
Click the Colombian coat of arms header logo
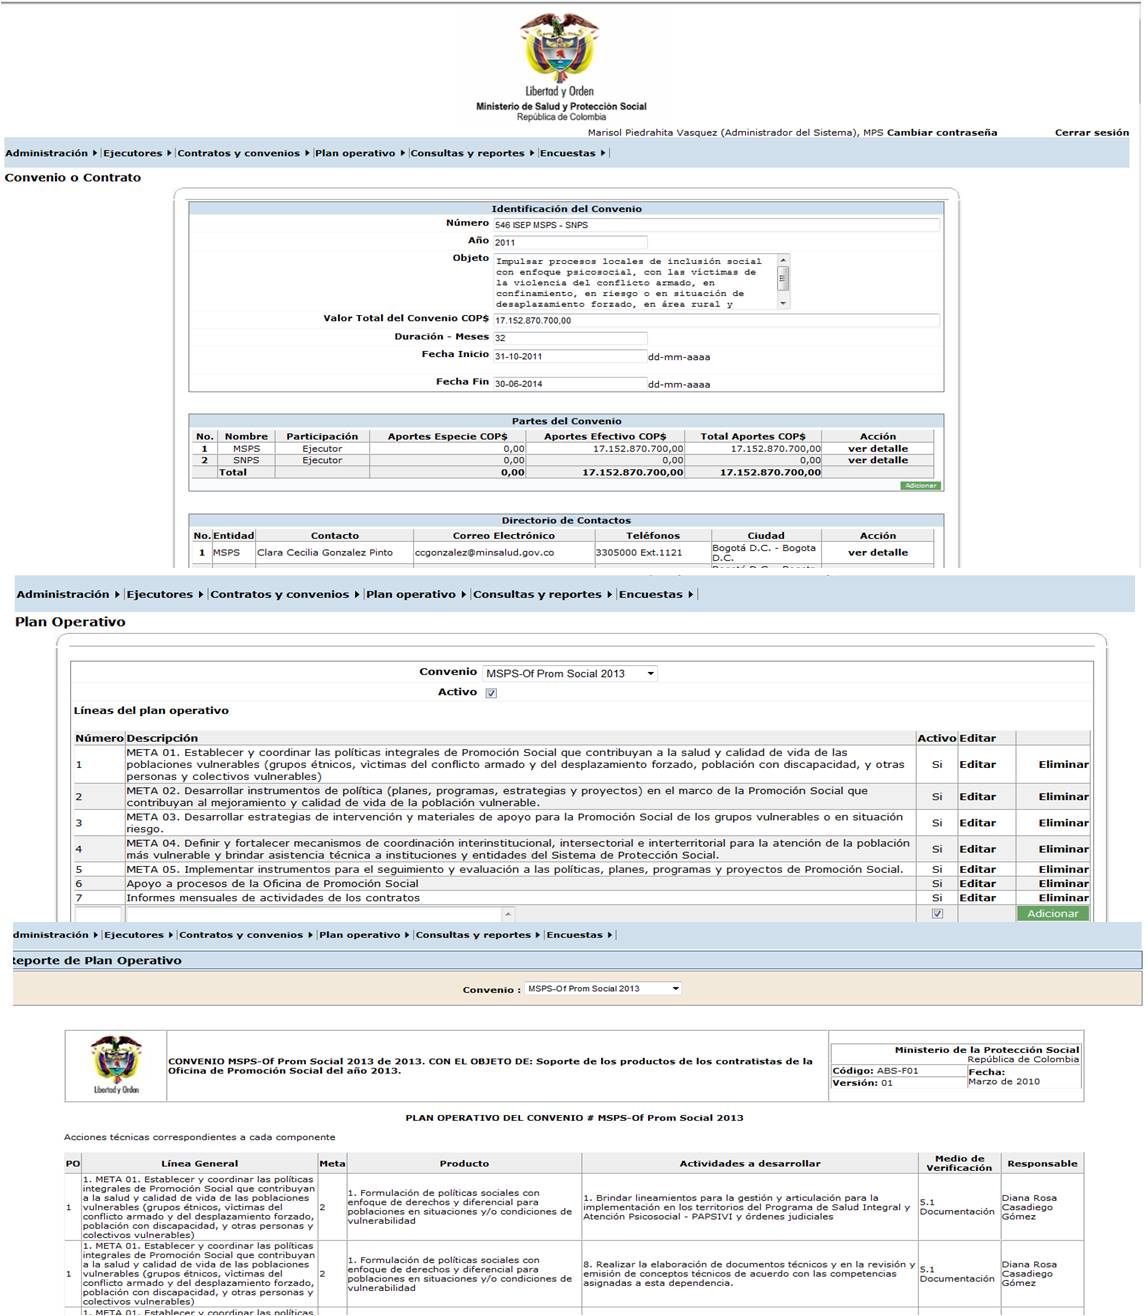tap(559, 48)
